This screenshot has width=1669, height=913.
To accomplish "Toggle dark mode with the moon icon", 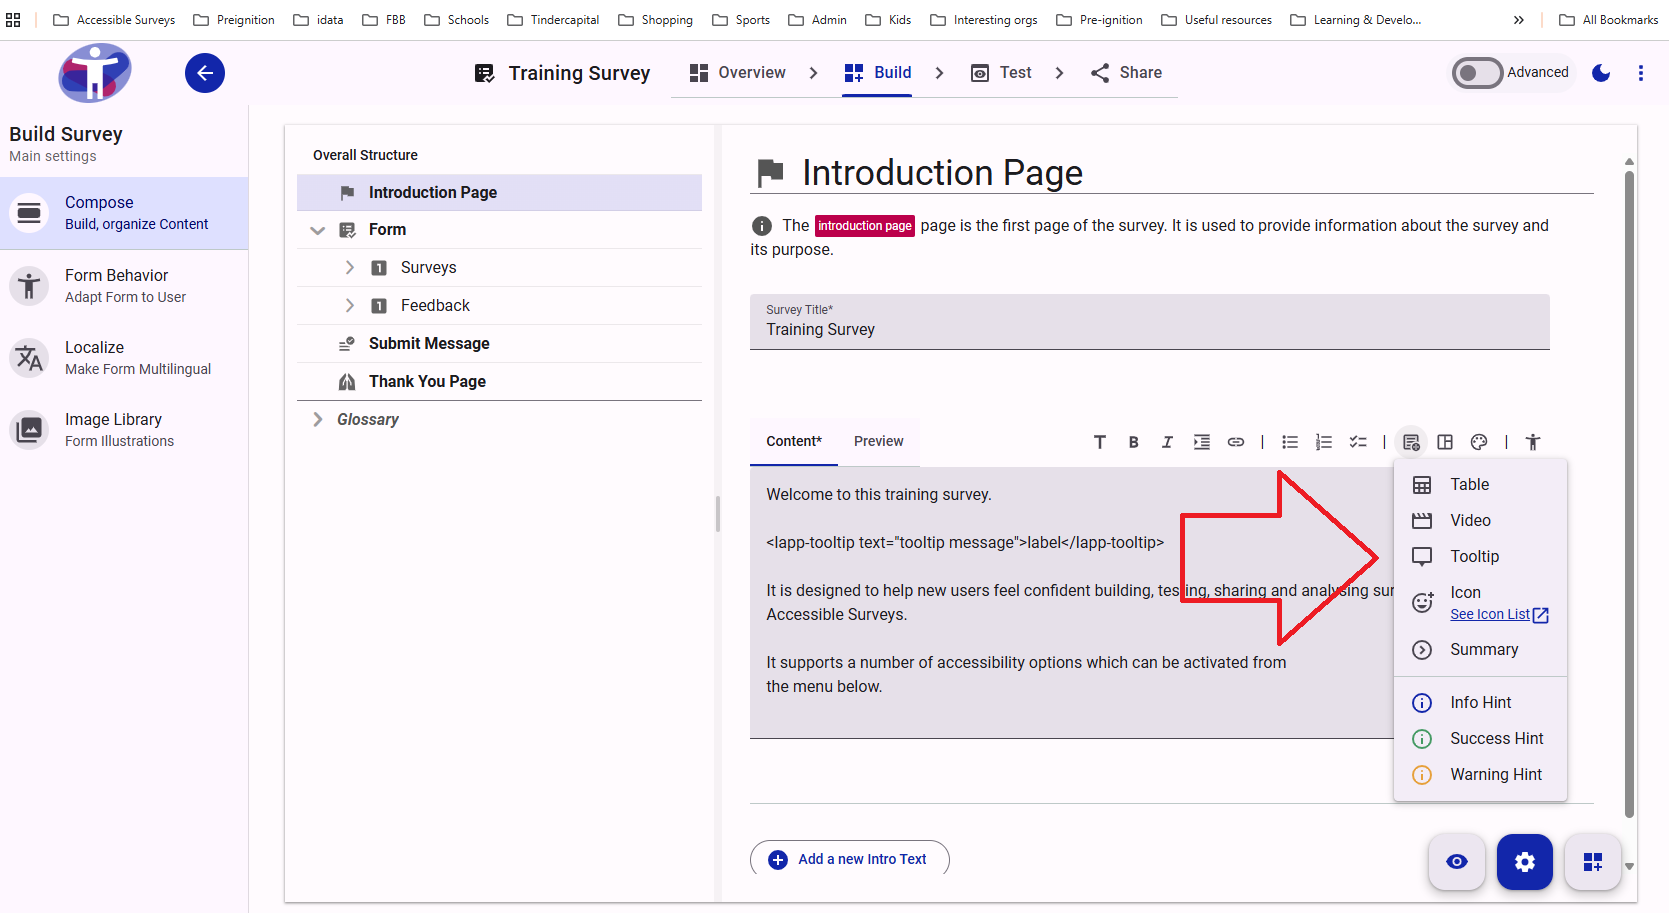I will tap(1601, 73).
